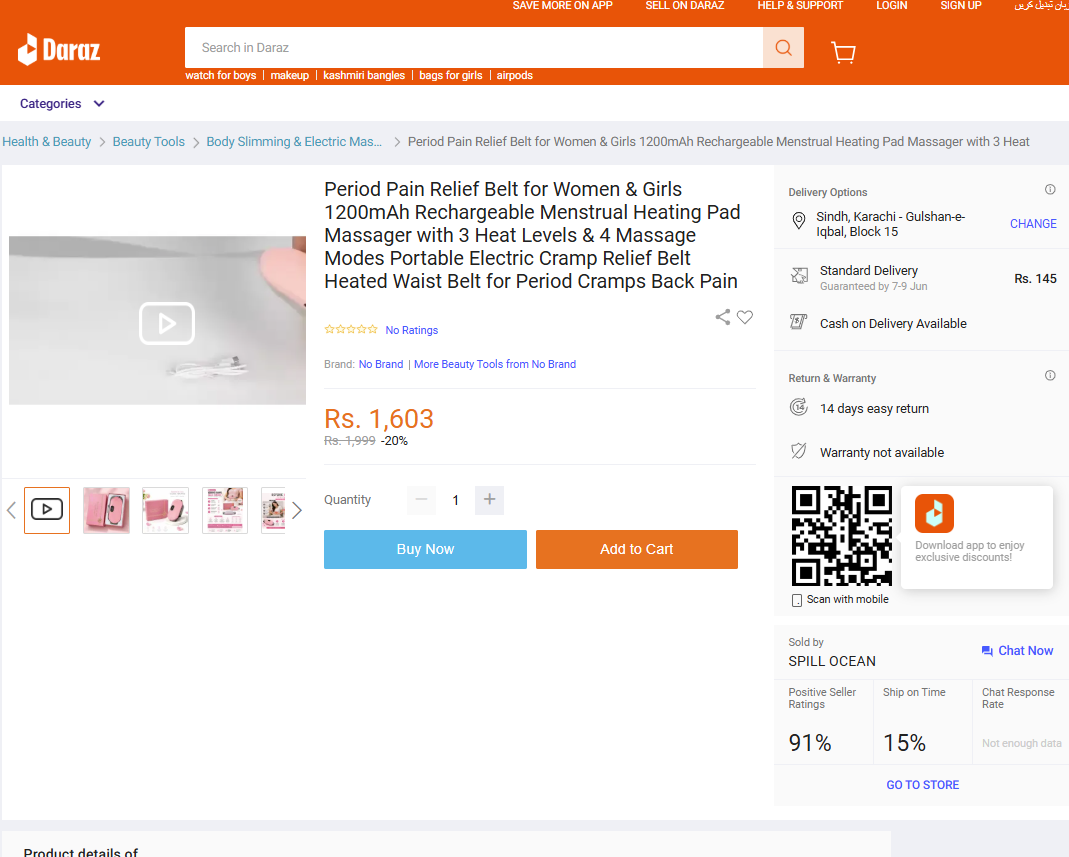Click the share icon
The width and height of the screenshot is (1069, 857).
coord(723,317)
